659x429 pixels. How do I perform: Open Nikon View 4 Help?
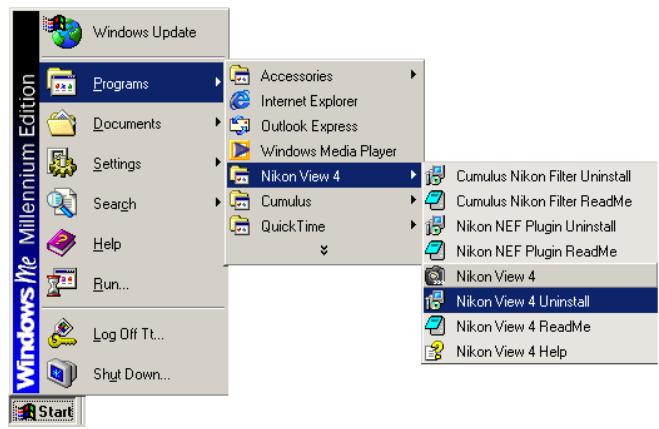tap(540, 351)
